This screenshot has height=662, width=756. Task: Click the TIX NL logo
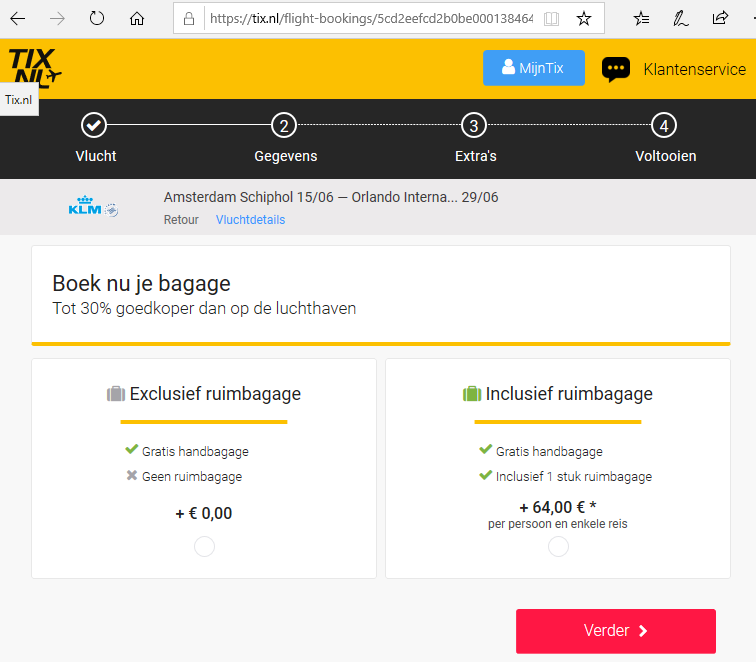click(x=35, y=68)
